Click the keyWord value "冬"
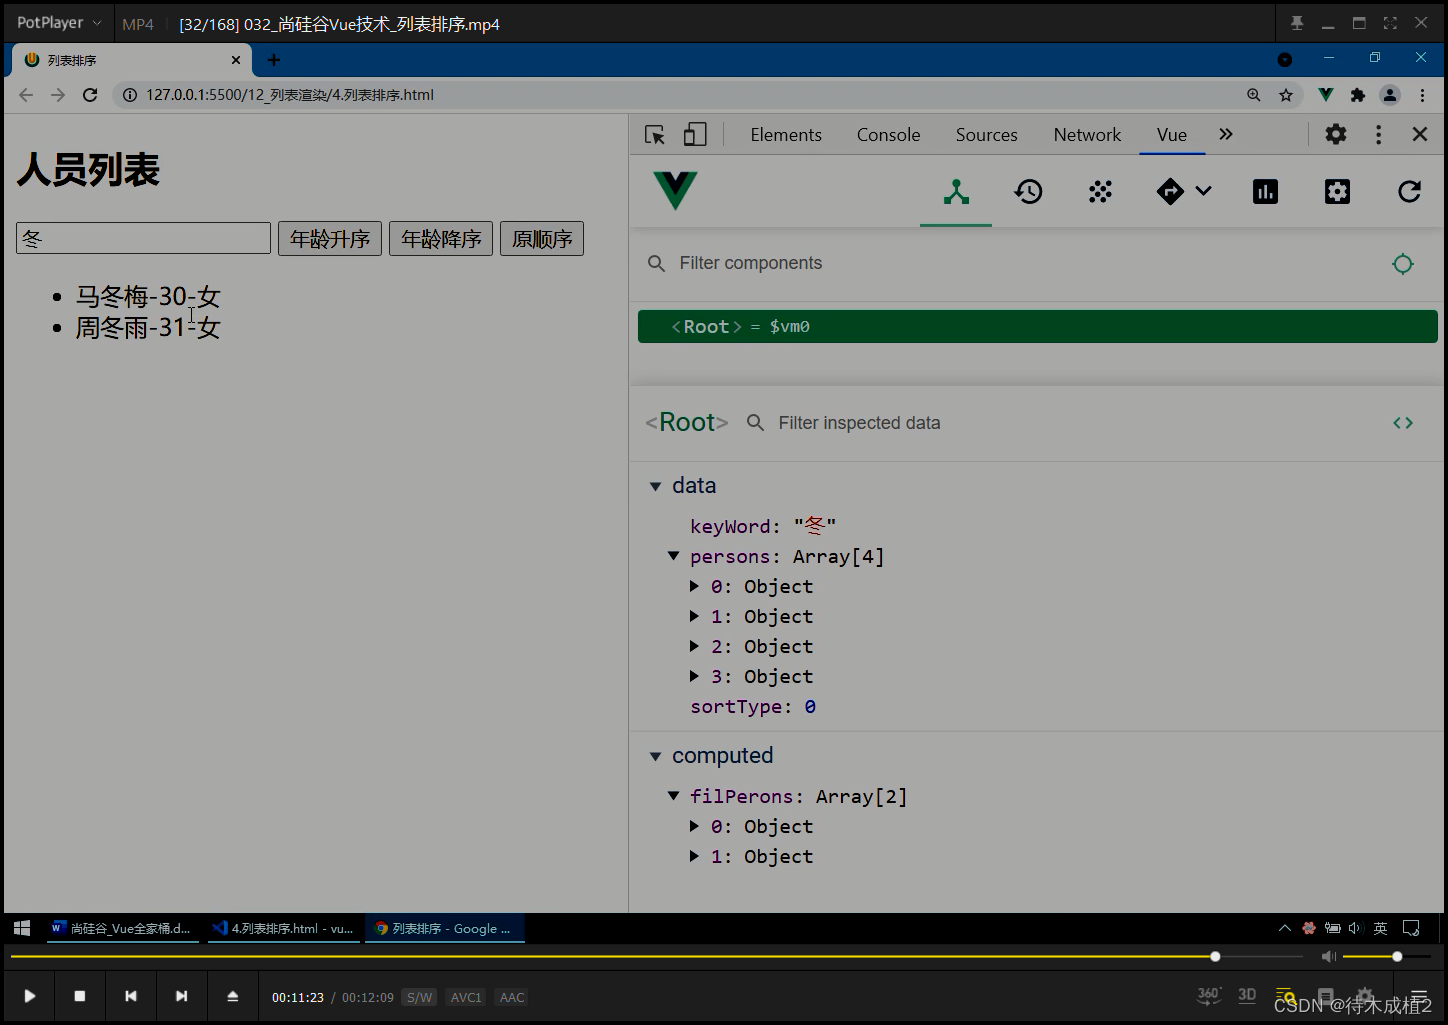The height and width of the screenshot is (1025, 1448). (x=815, y=526)
